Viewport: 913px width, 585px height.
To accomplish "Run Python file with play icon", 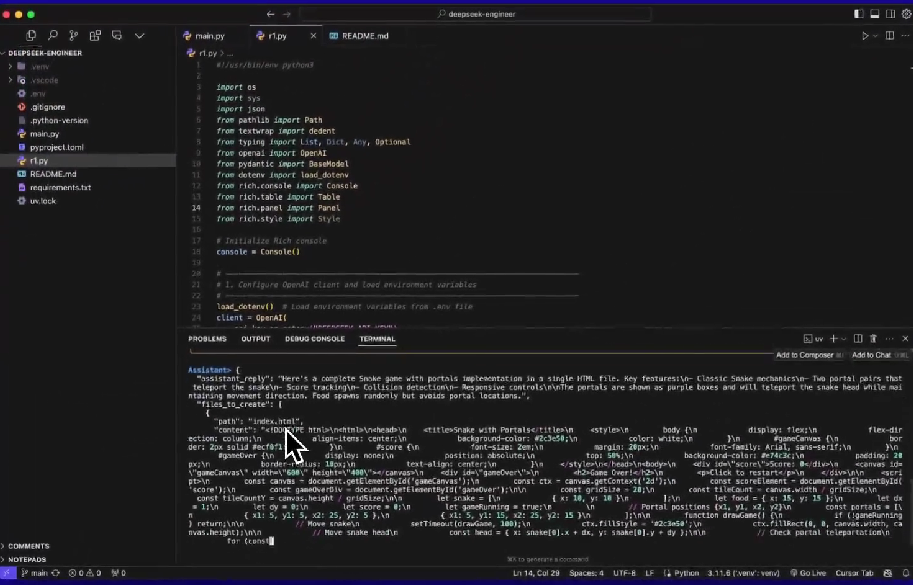I will coord(865,36).
